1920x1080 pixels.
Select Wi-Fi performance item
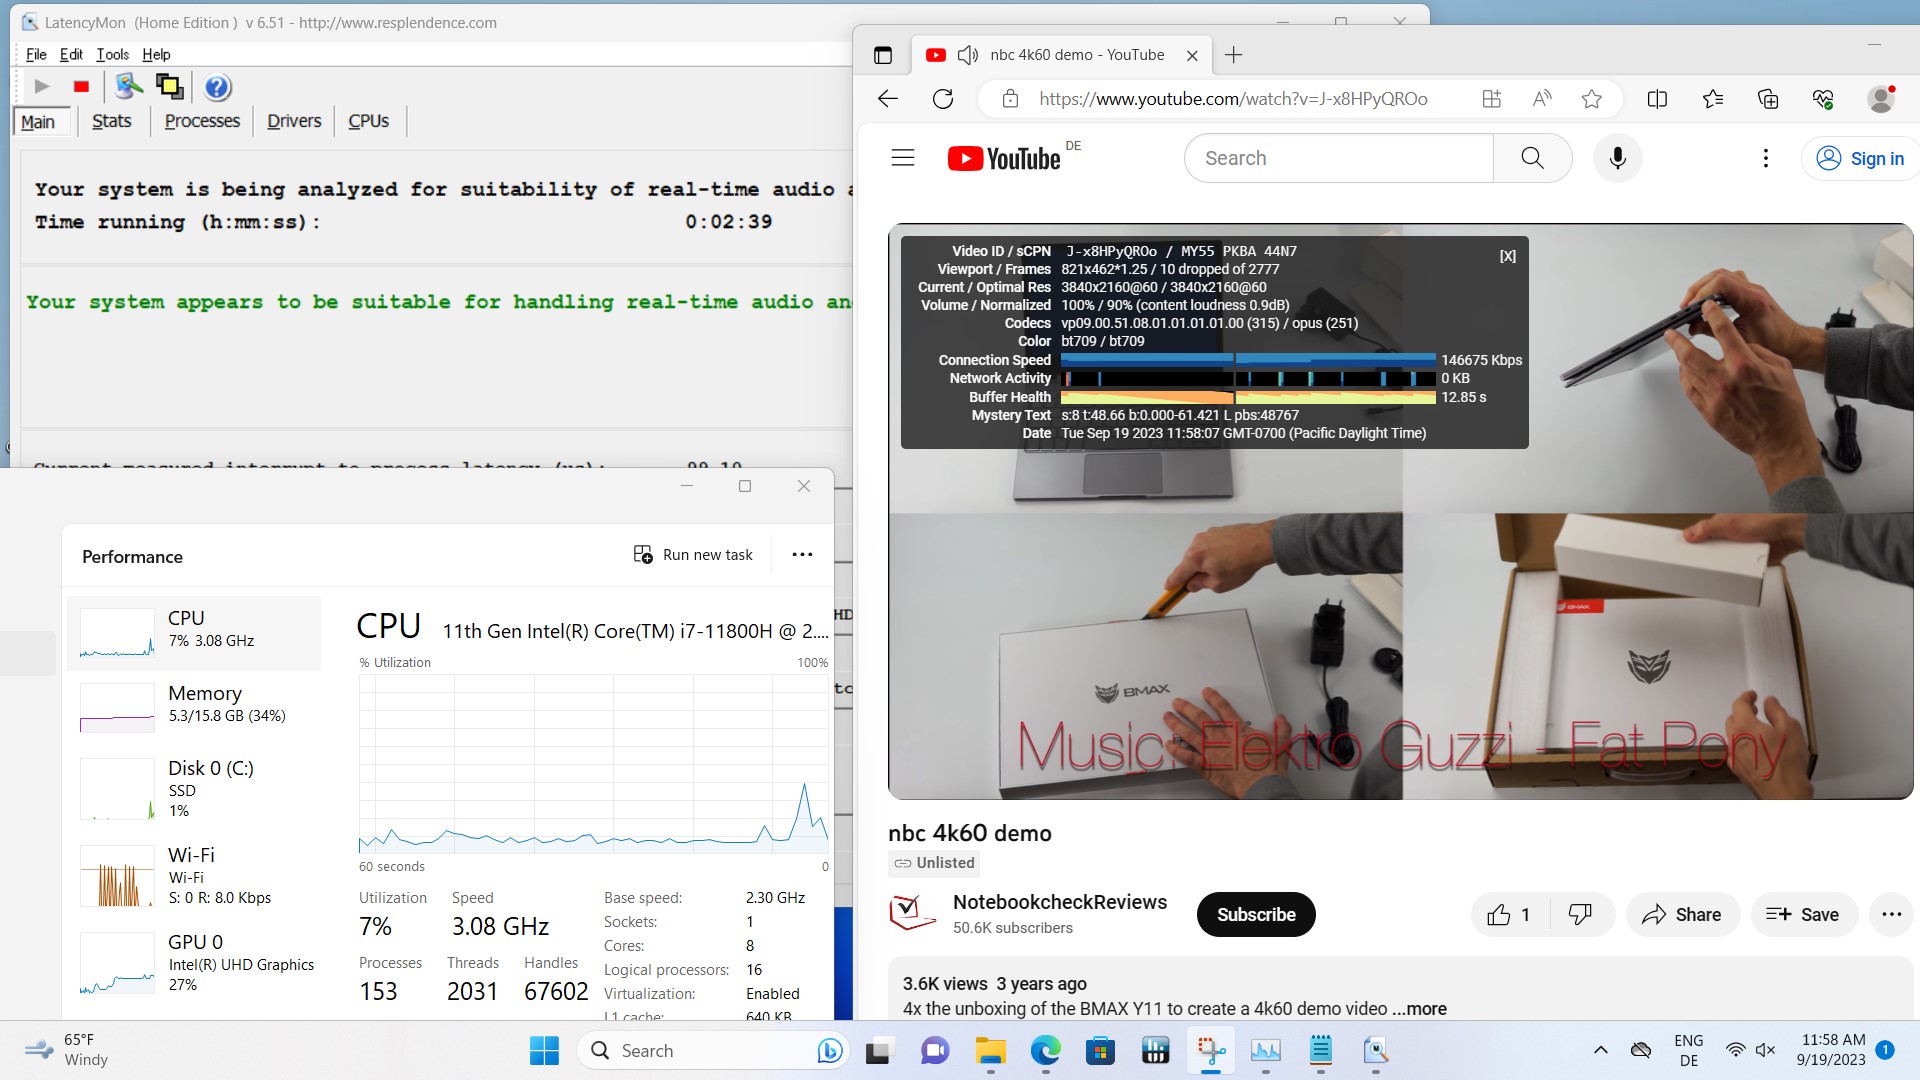point(194,875)
